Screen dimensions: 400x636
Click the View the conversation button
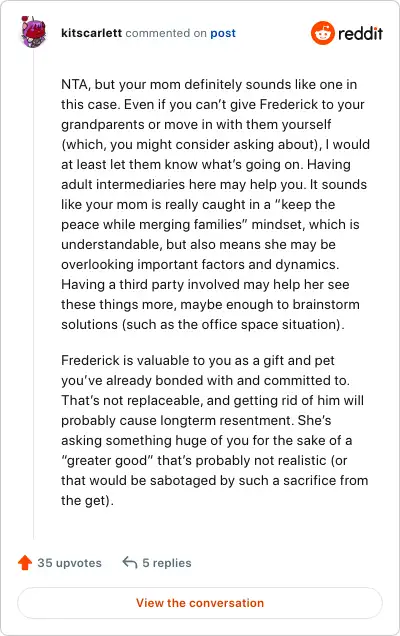pyautogui.click(x=200, y=603)
